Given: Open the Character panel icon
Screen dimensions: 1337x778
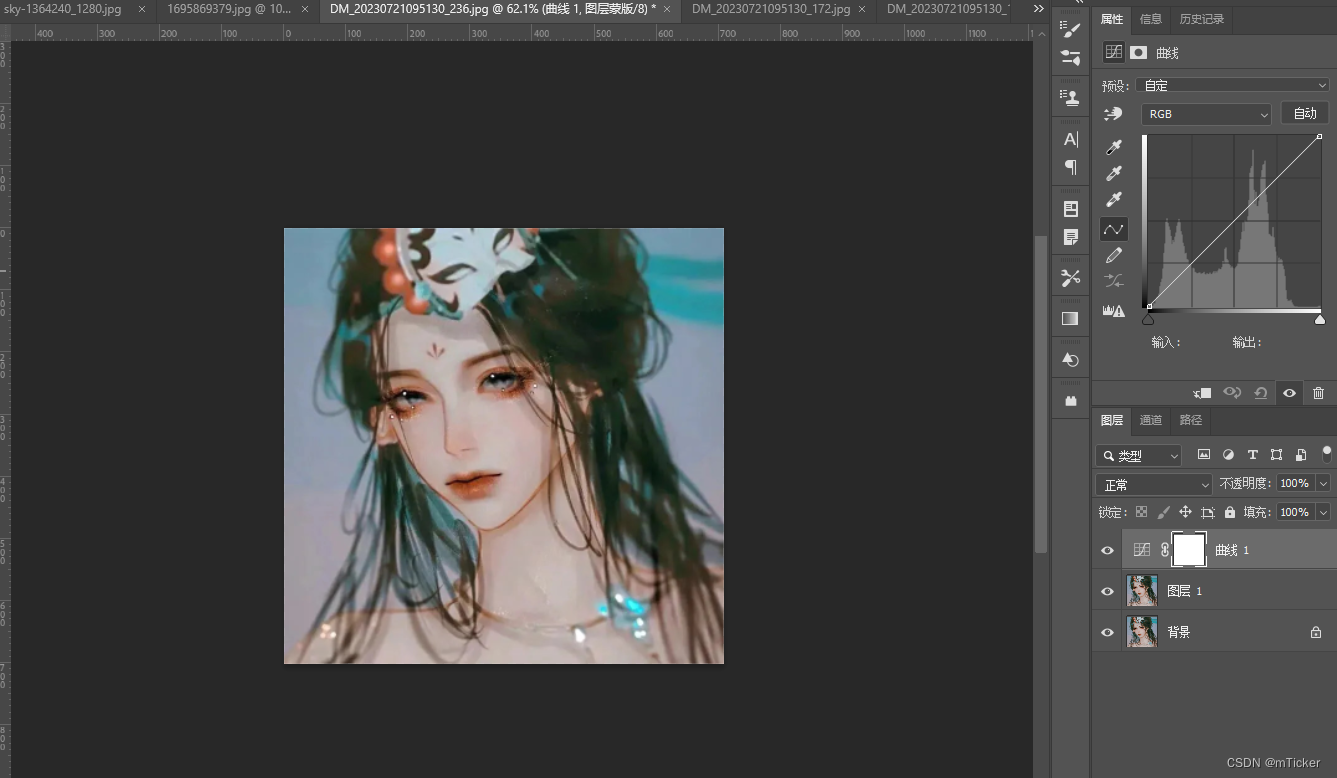Looking at the screenshot, I should pos(1071,139).
